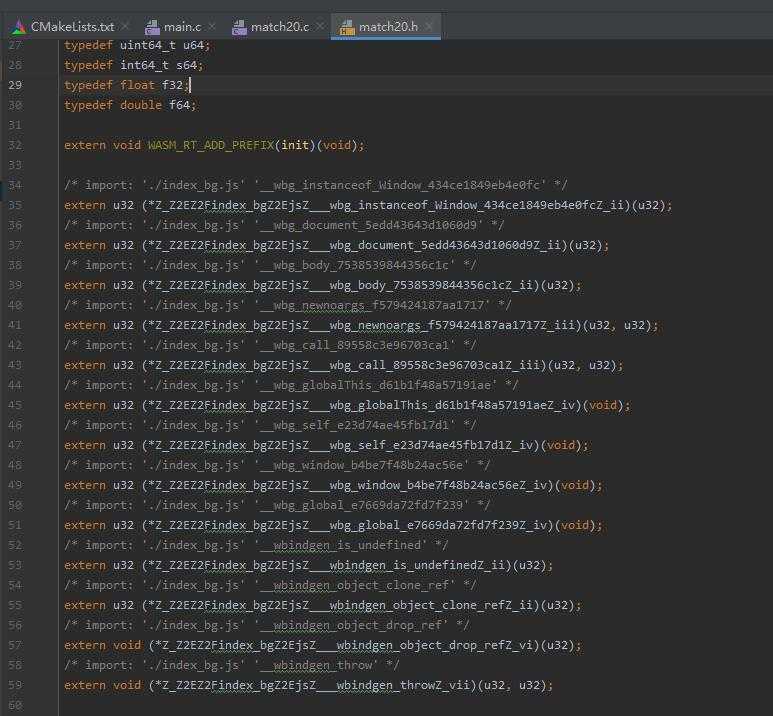Open the CMakeLists.txt tab
The image size is (773, 716).
(71, 26)
